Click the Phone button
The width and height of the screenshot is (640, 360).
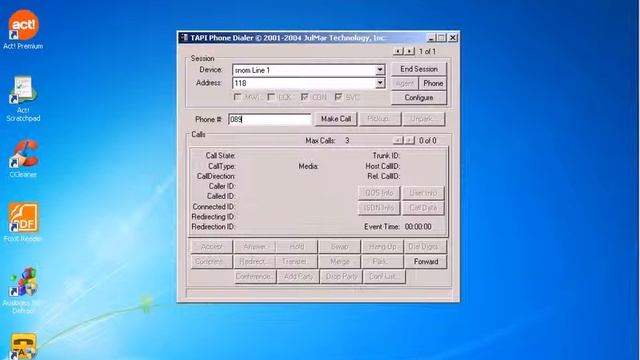click(x=433, y=83)
